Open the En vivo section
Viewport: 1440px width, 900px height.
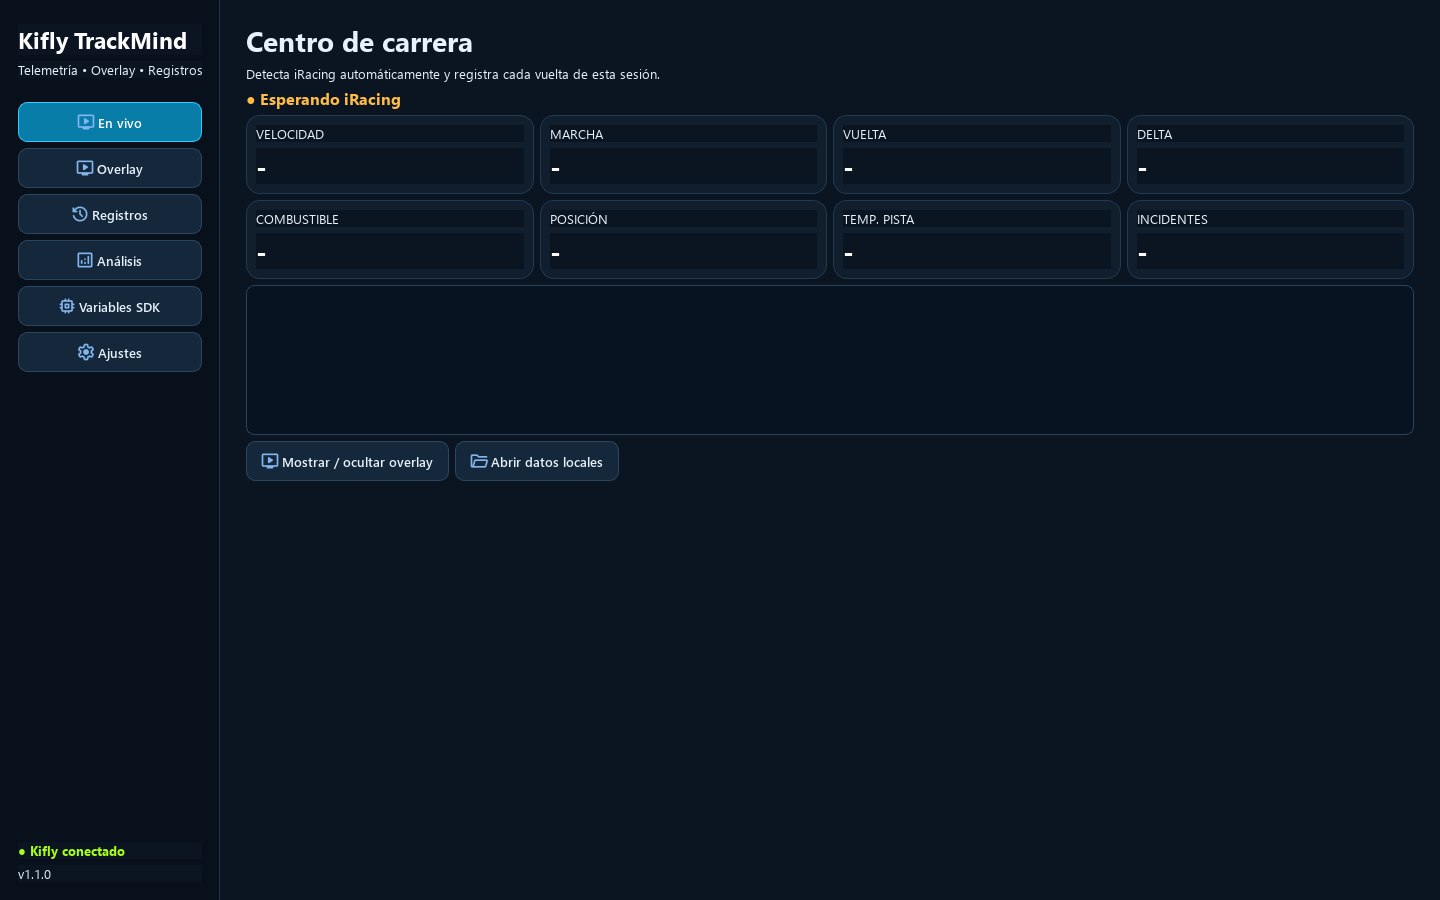click(110, 122)
